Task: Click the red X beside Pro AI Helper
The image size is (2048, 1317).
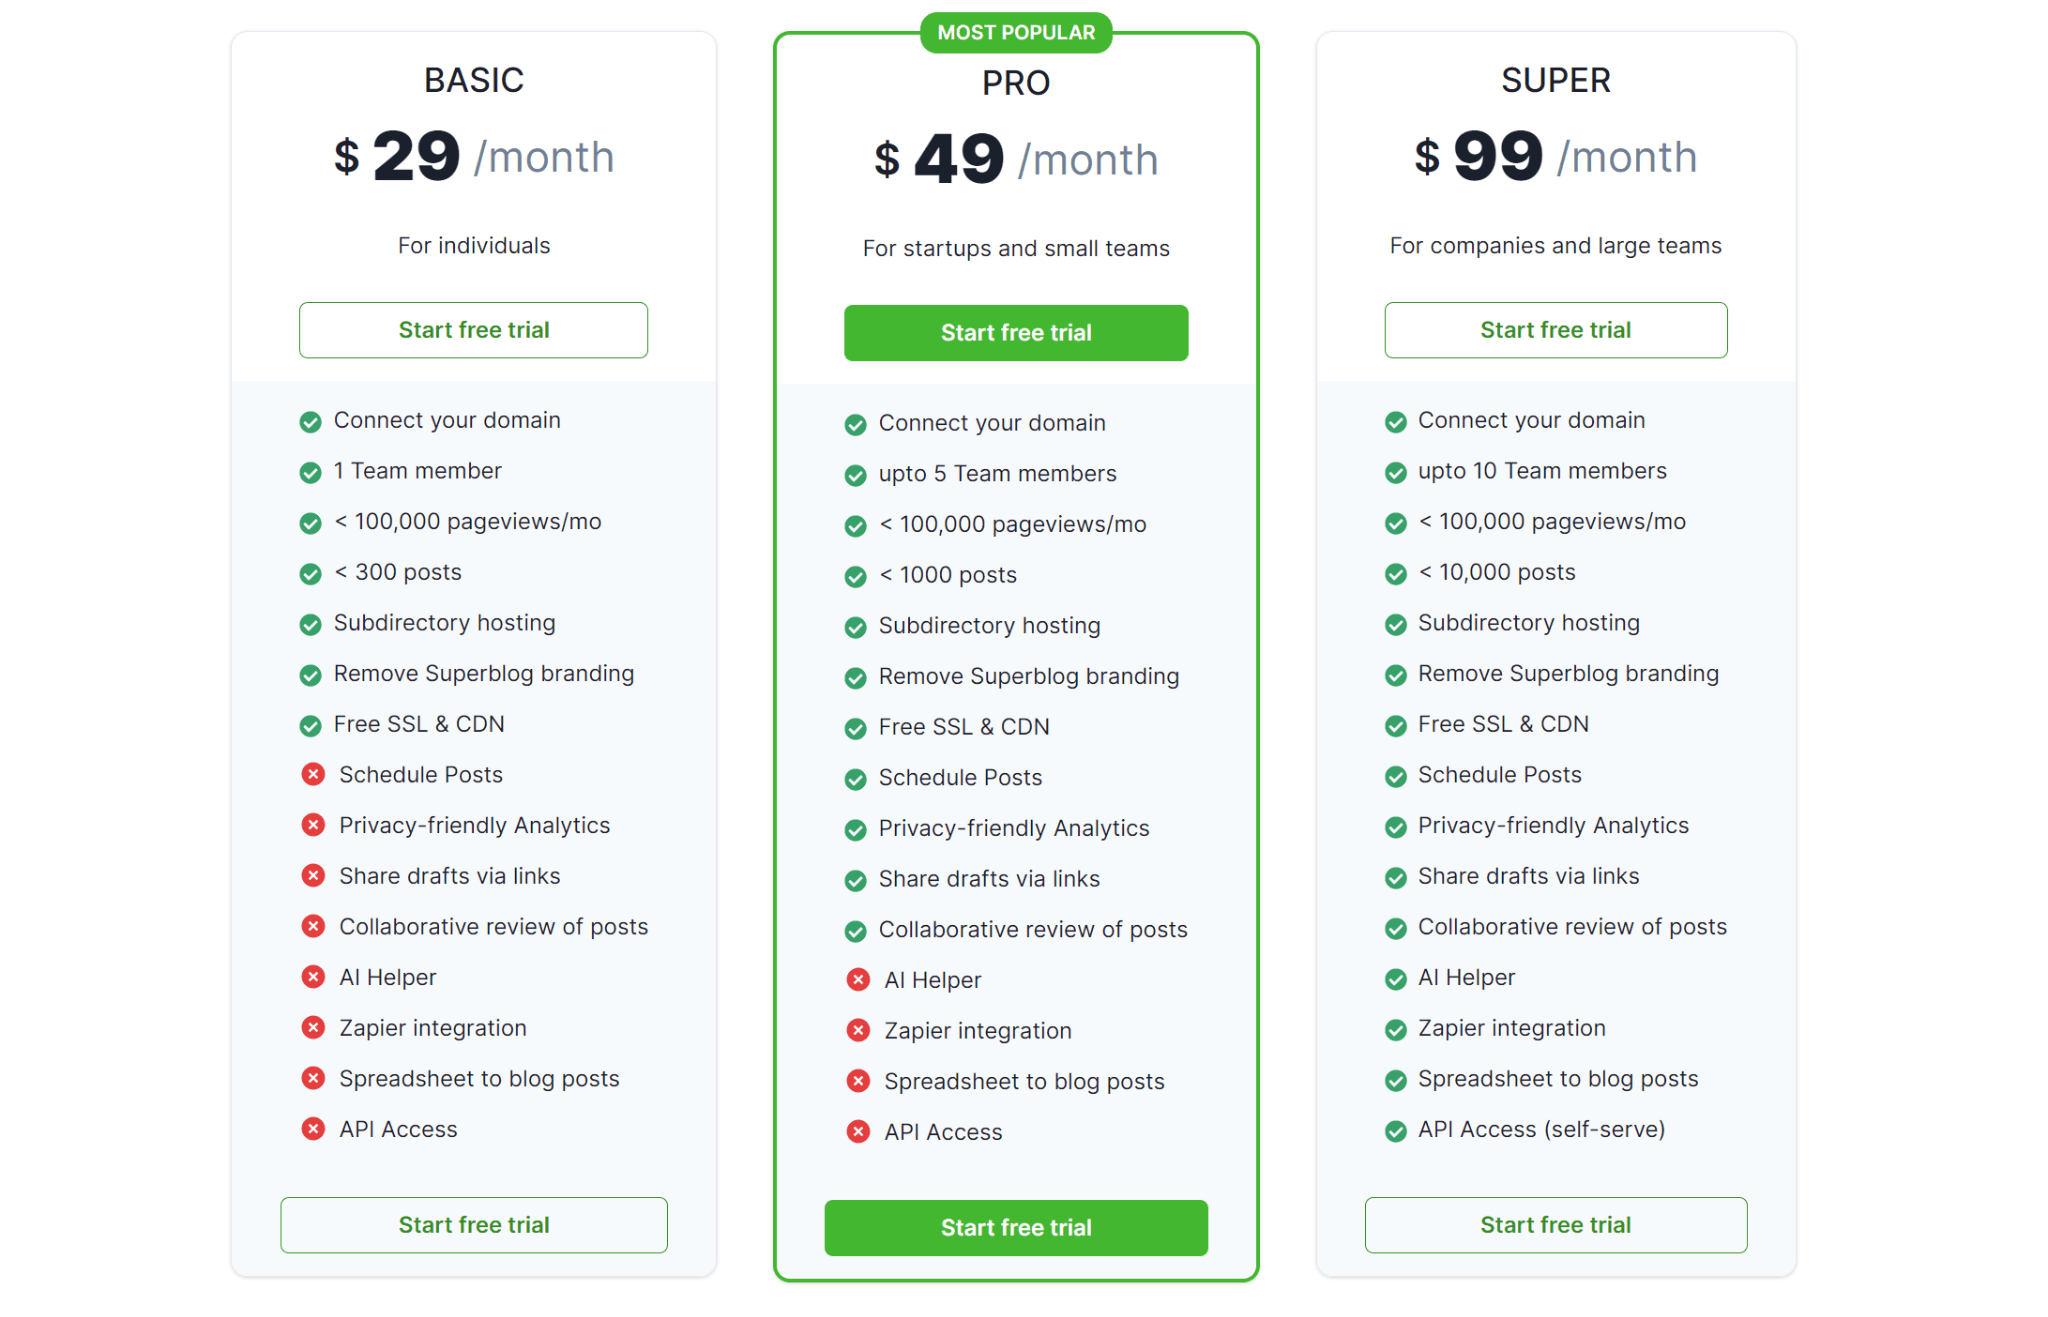Action: [x=858, y=980]
